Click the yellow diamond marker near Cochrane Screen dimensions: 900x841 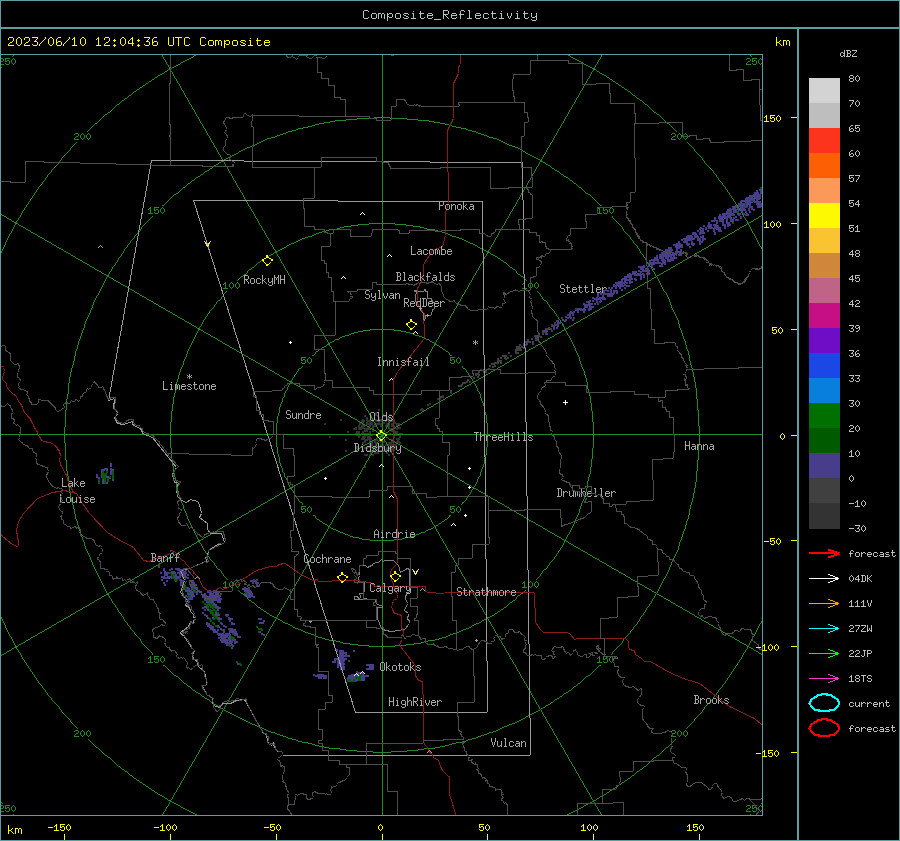click(x=342, y=577)
